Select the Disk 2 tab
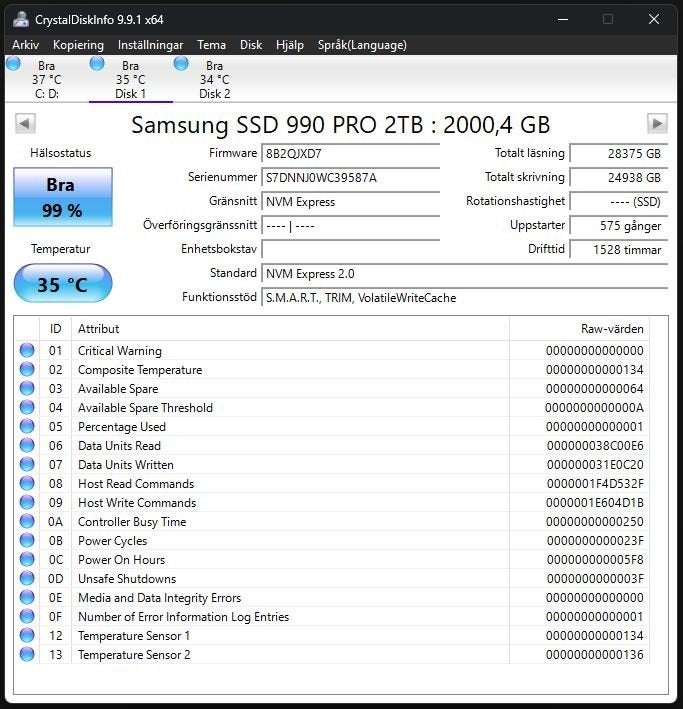Viewport: 683px width, 709px height. pos(214,80)
